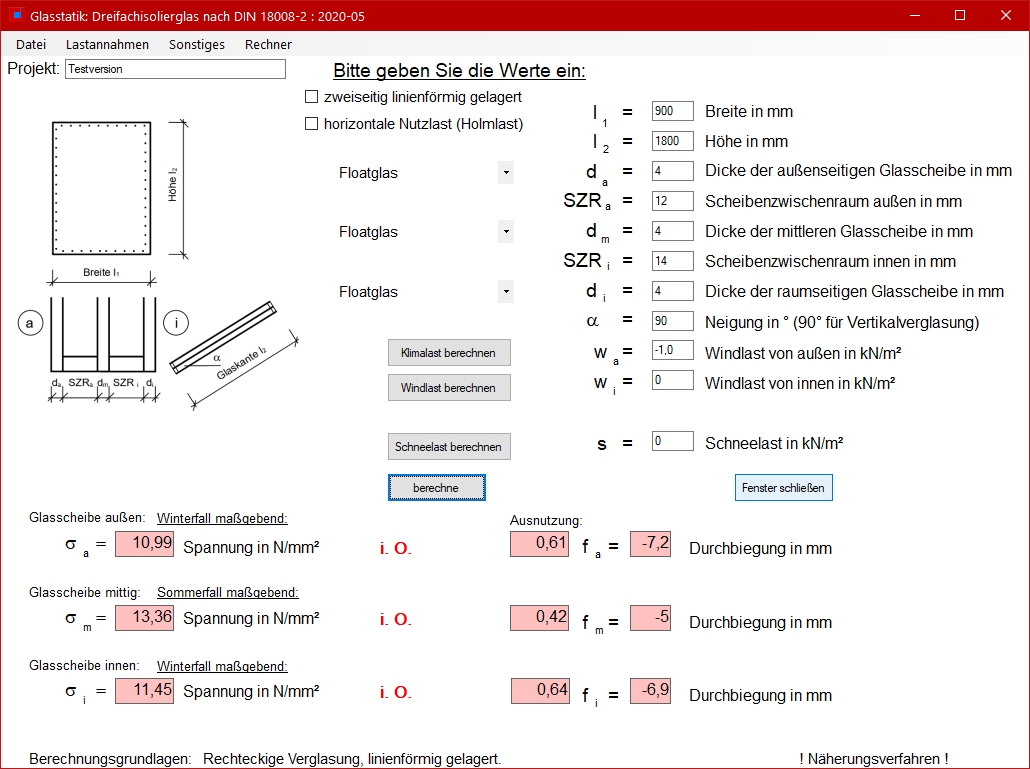Focus the Projekt name input field

point(175,69)
